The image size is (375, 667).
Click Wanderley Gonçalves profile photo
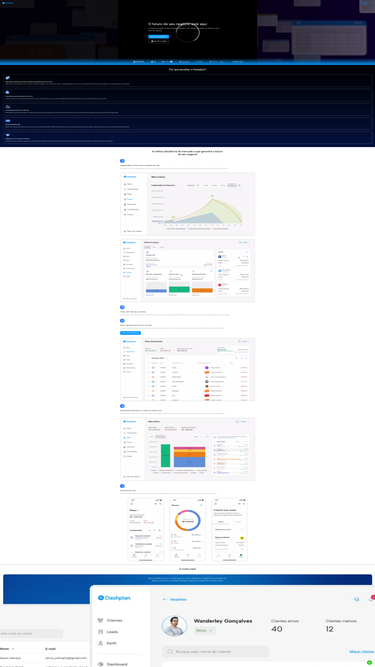(174, 626)
